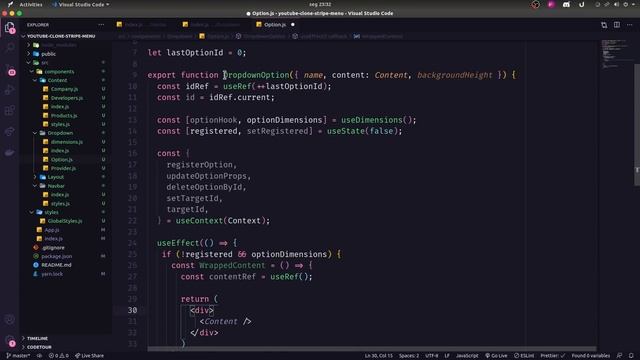Viewport: 640px width, 360px height.
Task: Switch to first index.js editor tab
Action: click(145, 25)
